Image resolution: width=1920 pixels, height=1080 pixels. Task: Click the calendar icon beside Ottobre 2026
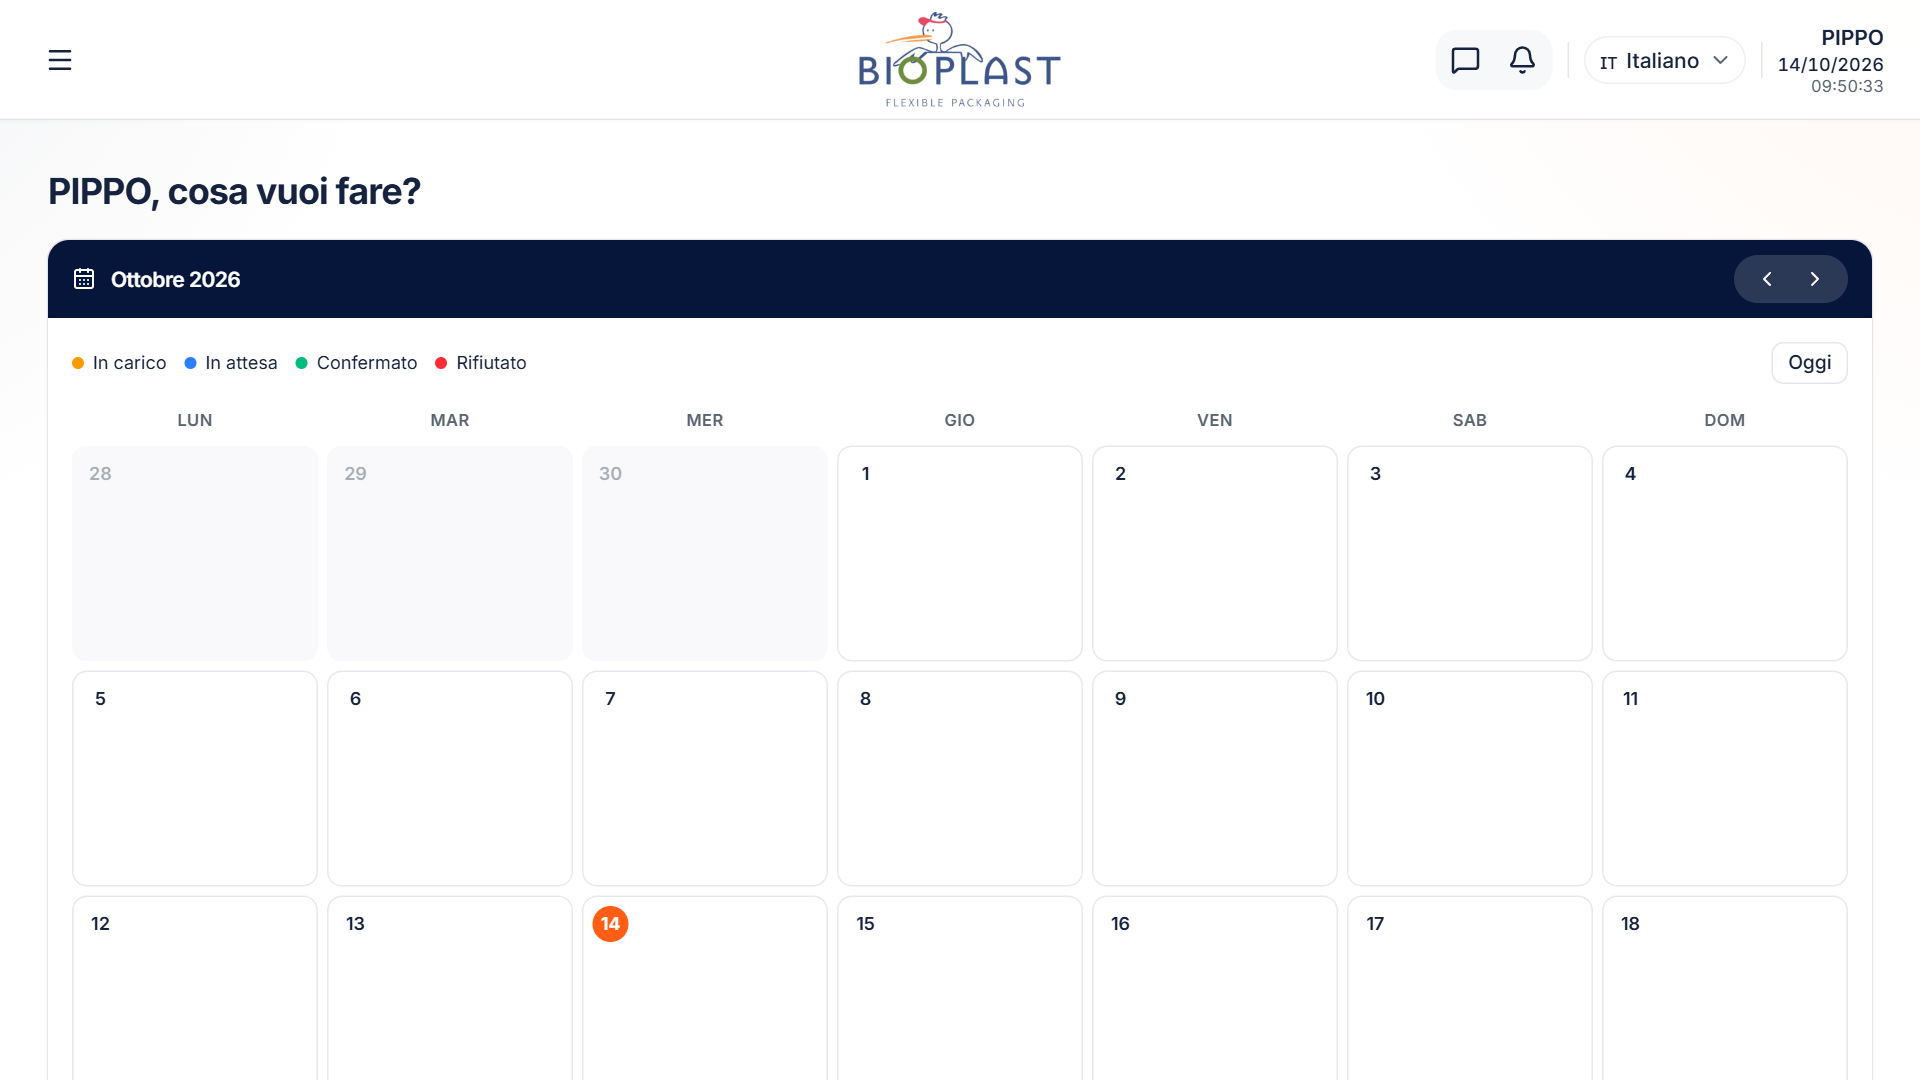[x=84, y=279]
